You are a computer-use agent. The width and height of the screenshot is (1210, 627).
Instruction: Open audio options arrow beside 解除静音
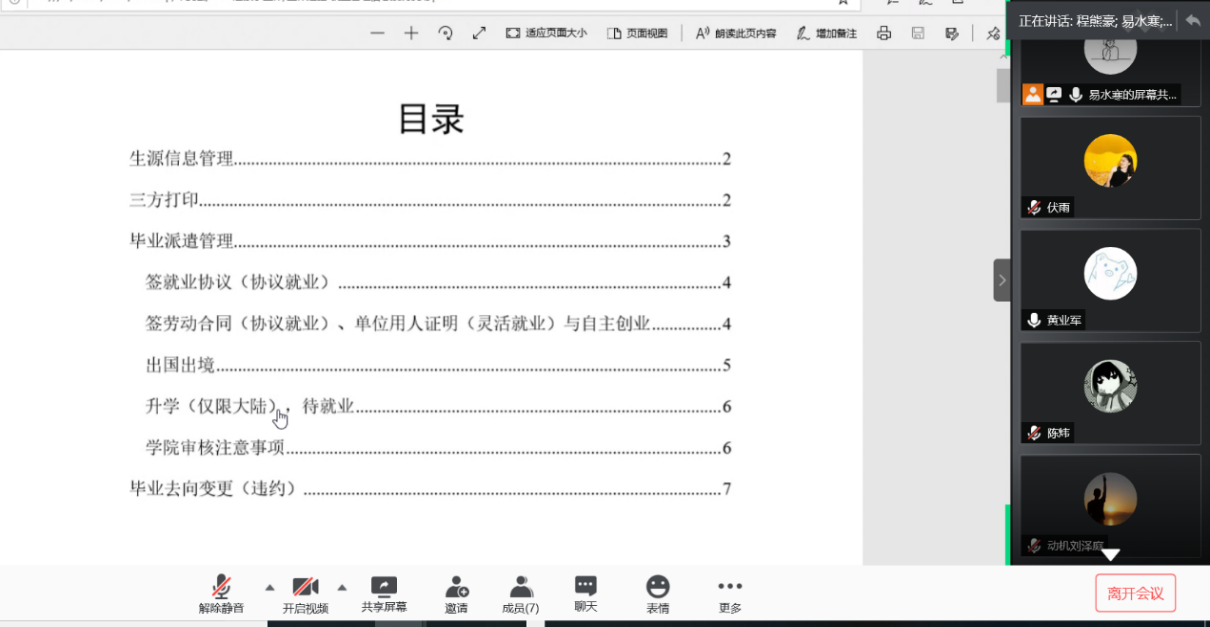point(268,588)
